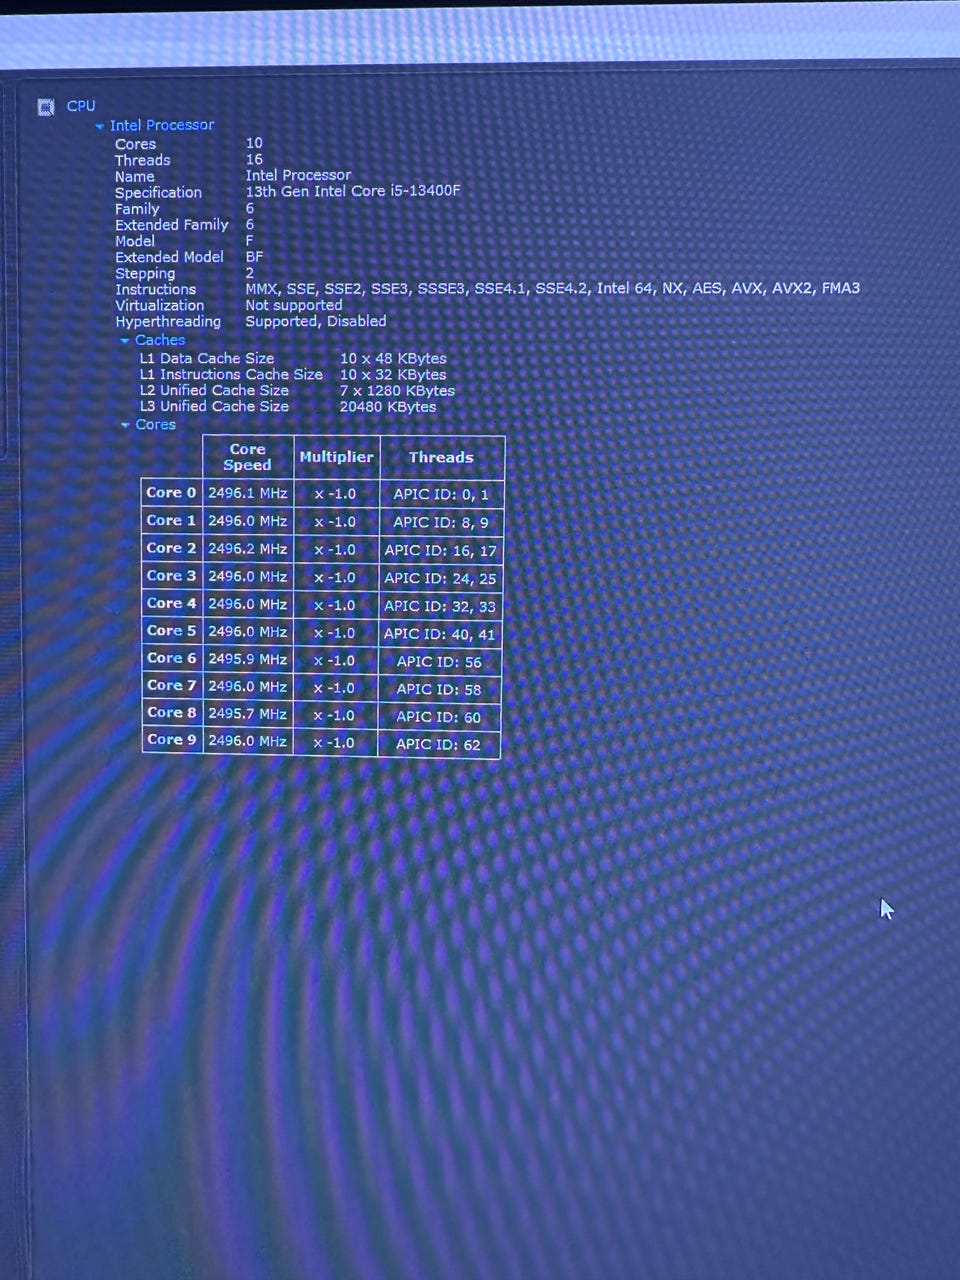Select the Extended Model value BF

coord(254,257)
